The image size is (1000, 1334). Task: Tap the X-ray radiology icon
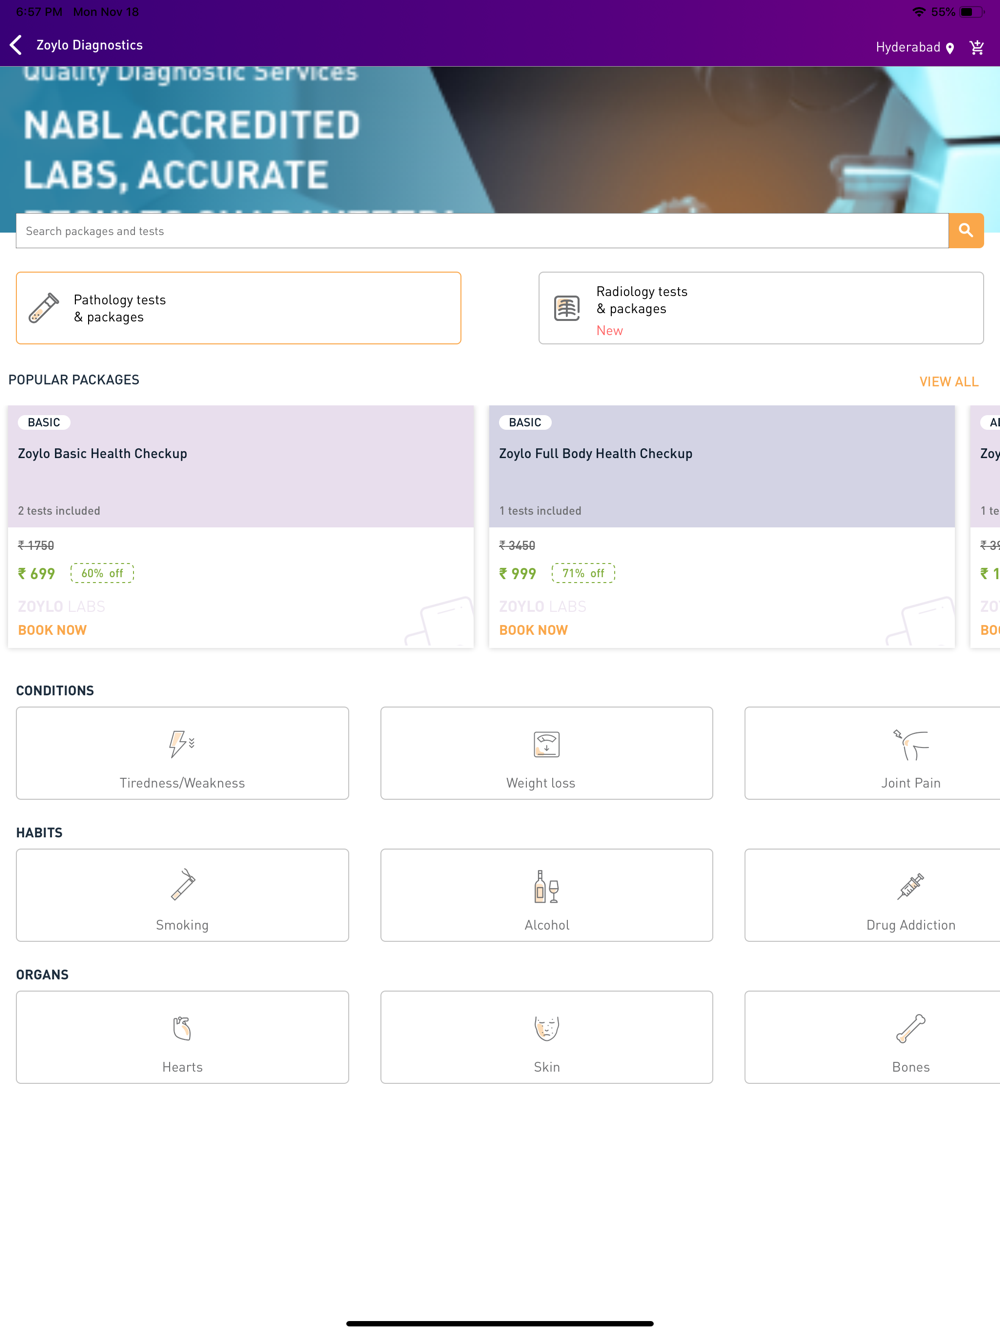pos(567,308)
